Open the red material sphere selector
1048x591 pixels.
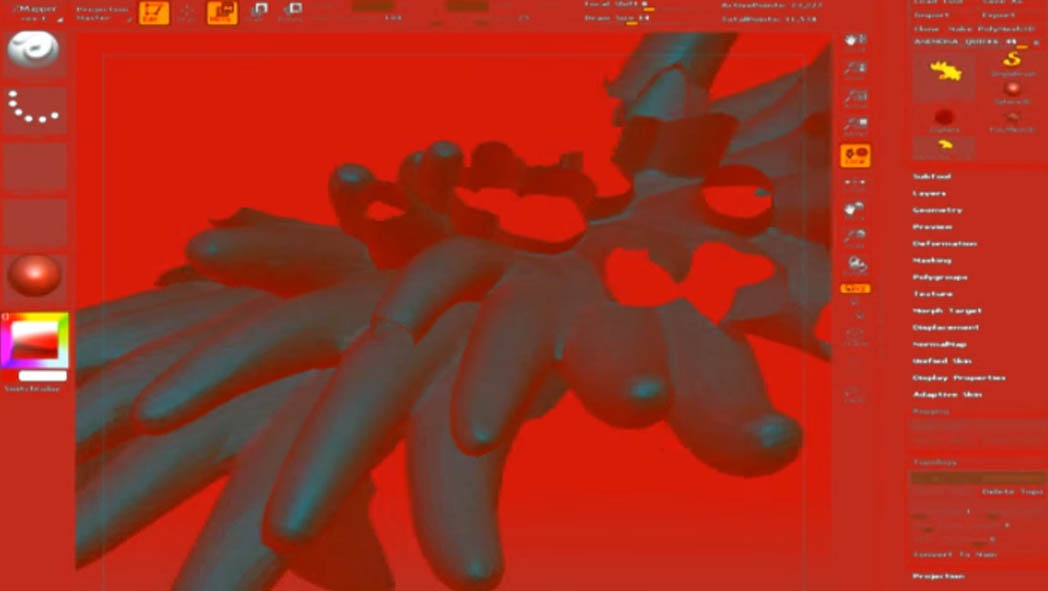34,276
